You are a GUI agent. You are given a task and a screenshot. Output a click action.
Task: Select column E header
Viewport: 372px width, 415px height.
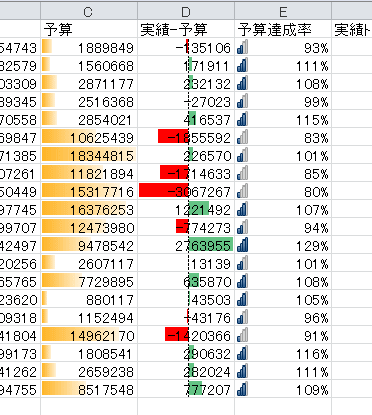283,12
